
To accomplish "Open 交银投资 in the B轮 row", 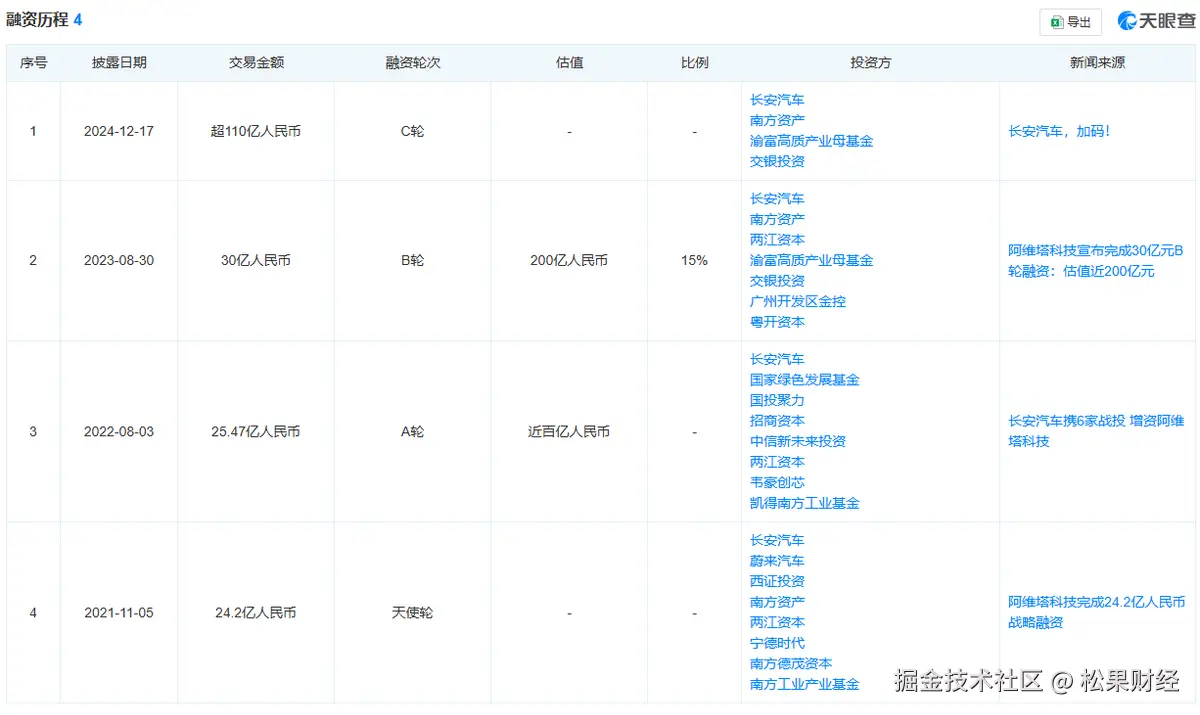I will click(777, 281).
